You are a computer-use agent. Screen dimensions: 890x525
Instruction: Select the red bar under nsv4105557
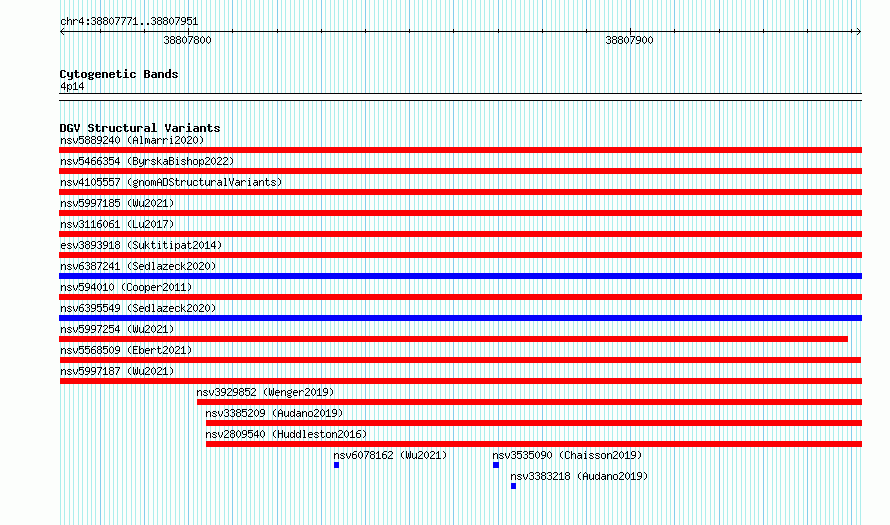coord(460,192)
